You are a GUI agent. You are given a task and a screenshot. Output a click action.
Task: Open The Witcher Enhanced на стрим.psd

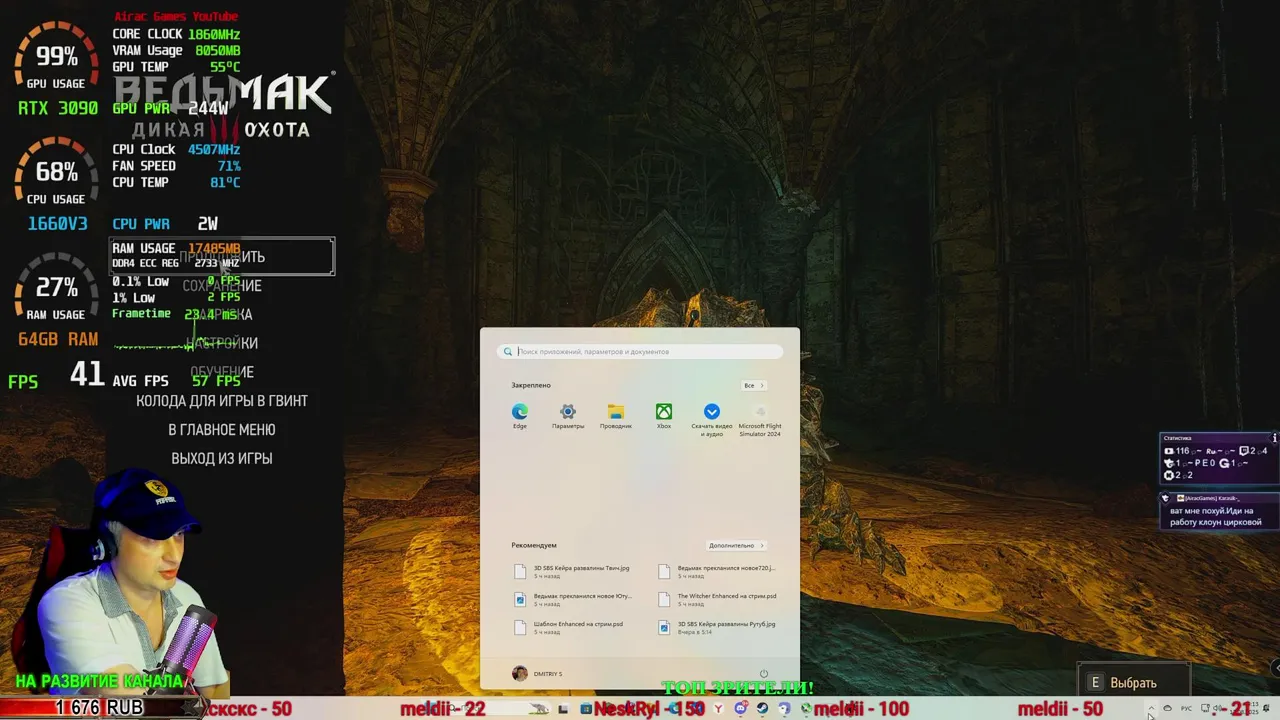[718, 599]
